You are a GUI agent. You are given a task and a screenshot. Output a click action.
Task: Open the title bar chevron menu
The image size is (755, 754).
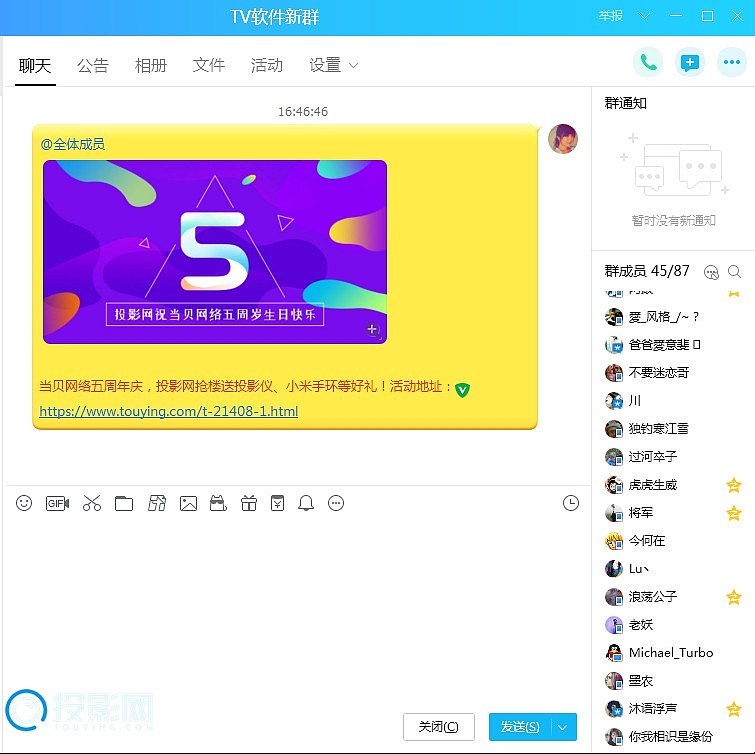click(644, 16)
